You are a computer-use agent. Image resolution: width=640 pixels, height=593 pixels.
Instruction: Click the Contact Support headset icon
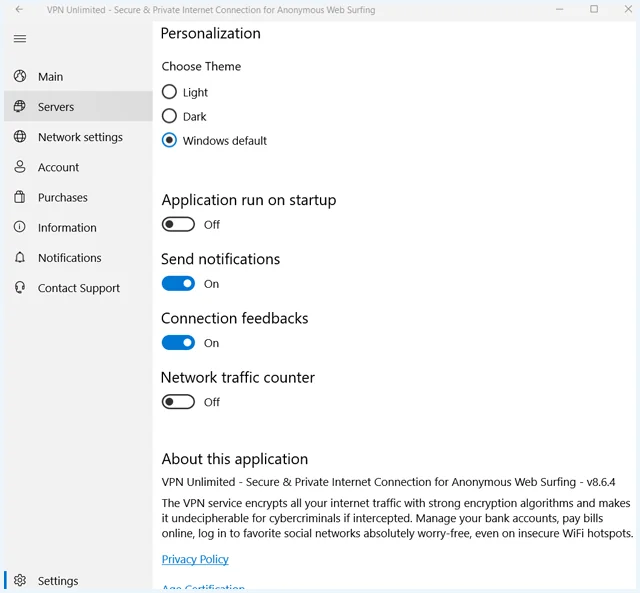point(20,288)
